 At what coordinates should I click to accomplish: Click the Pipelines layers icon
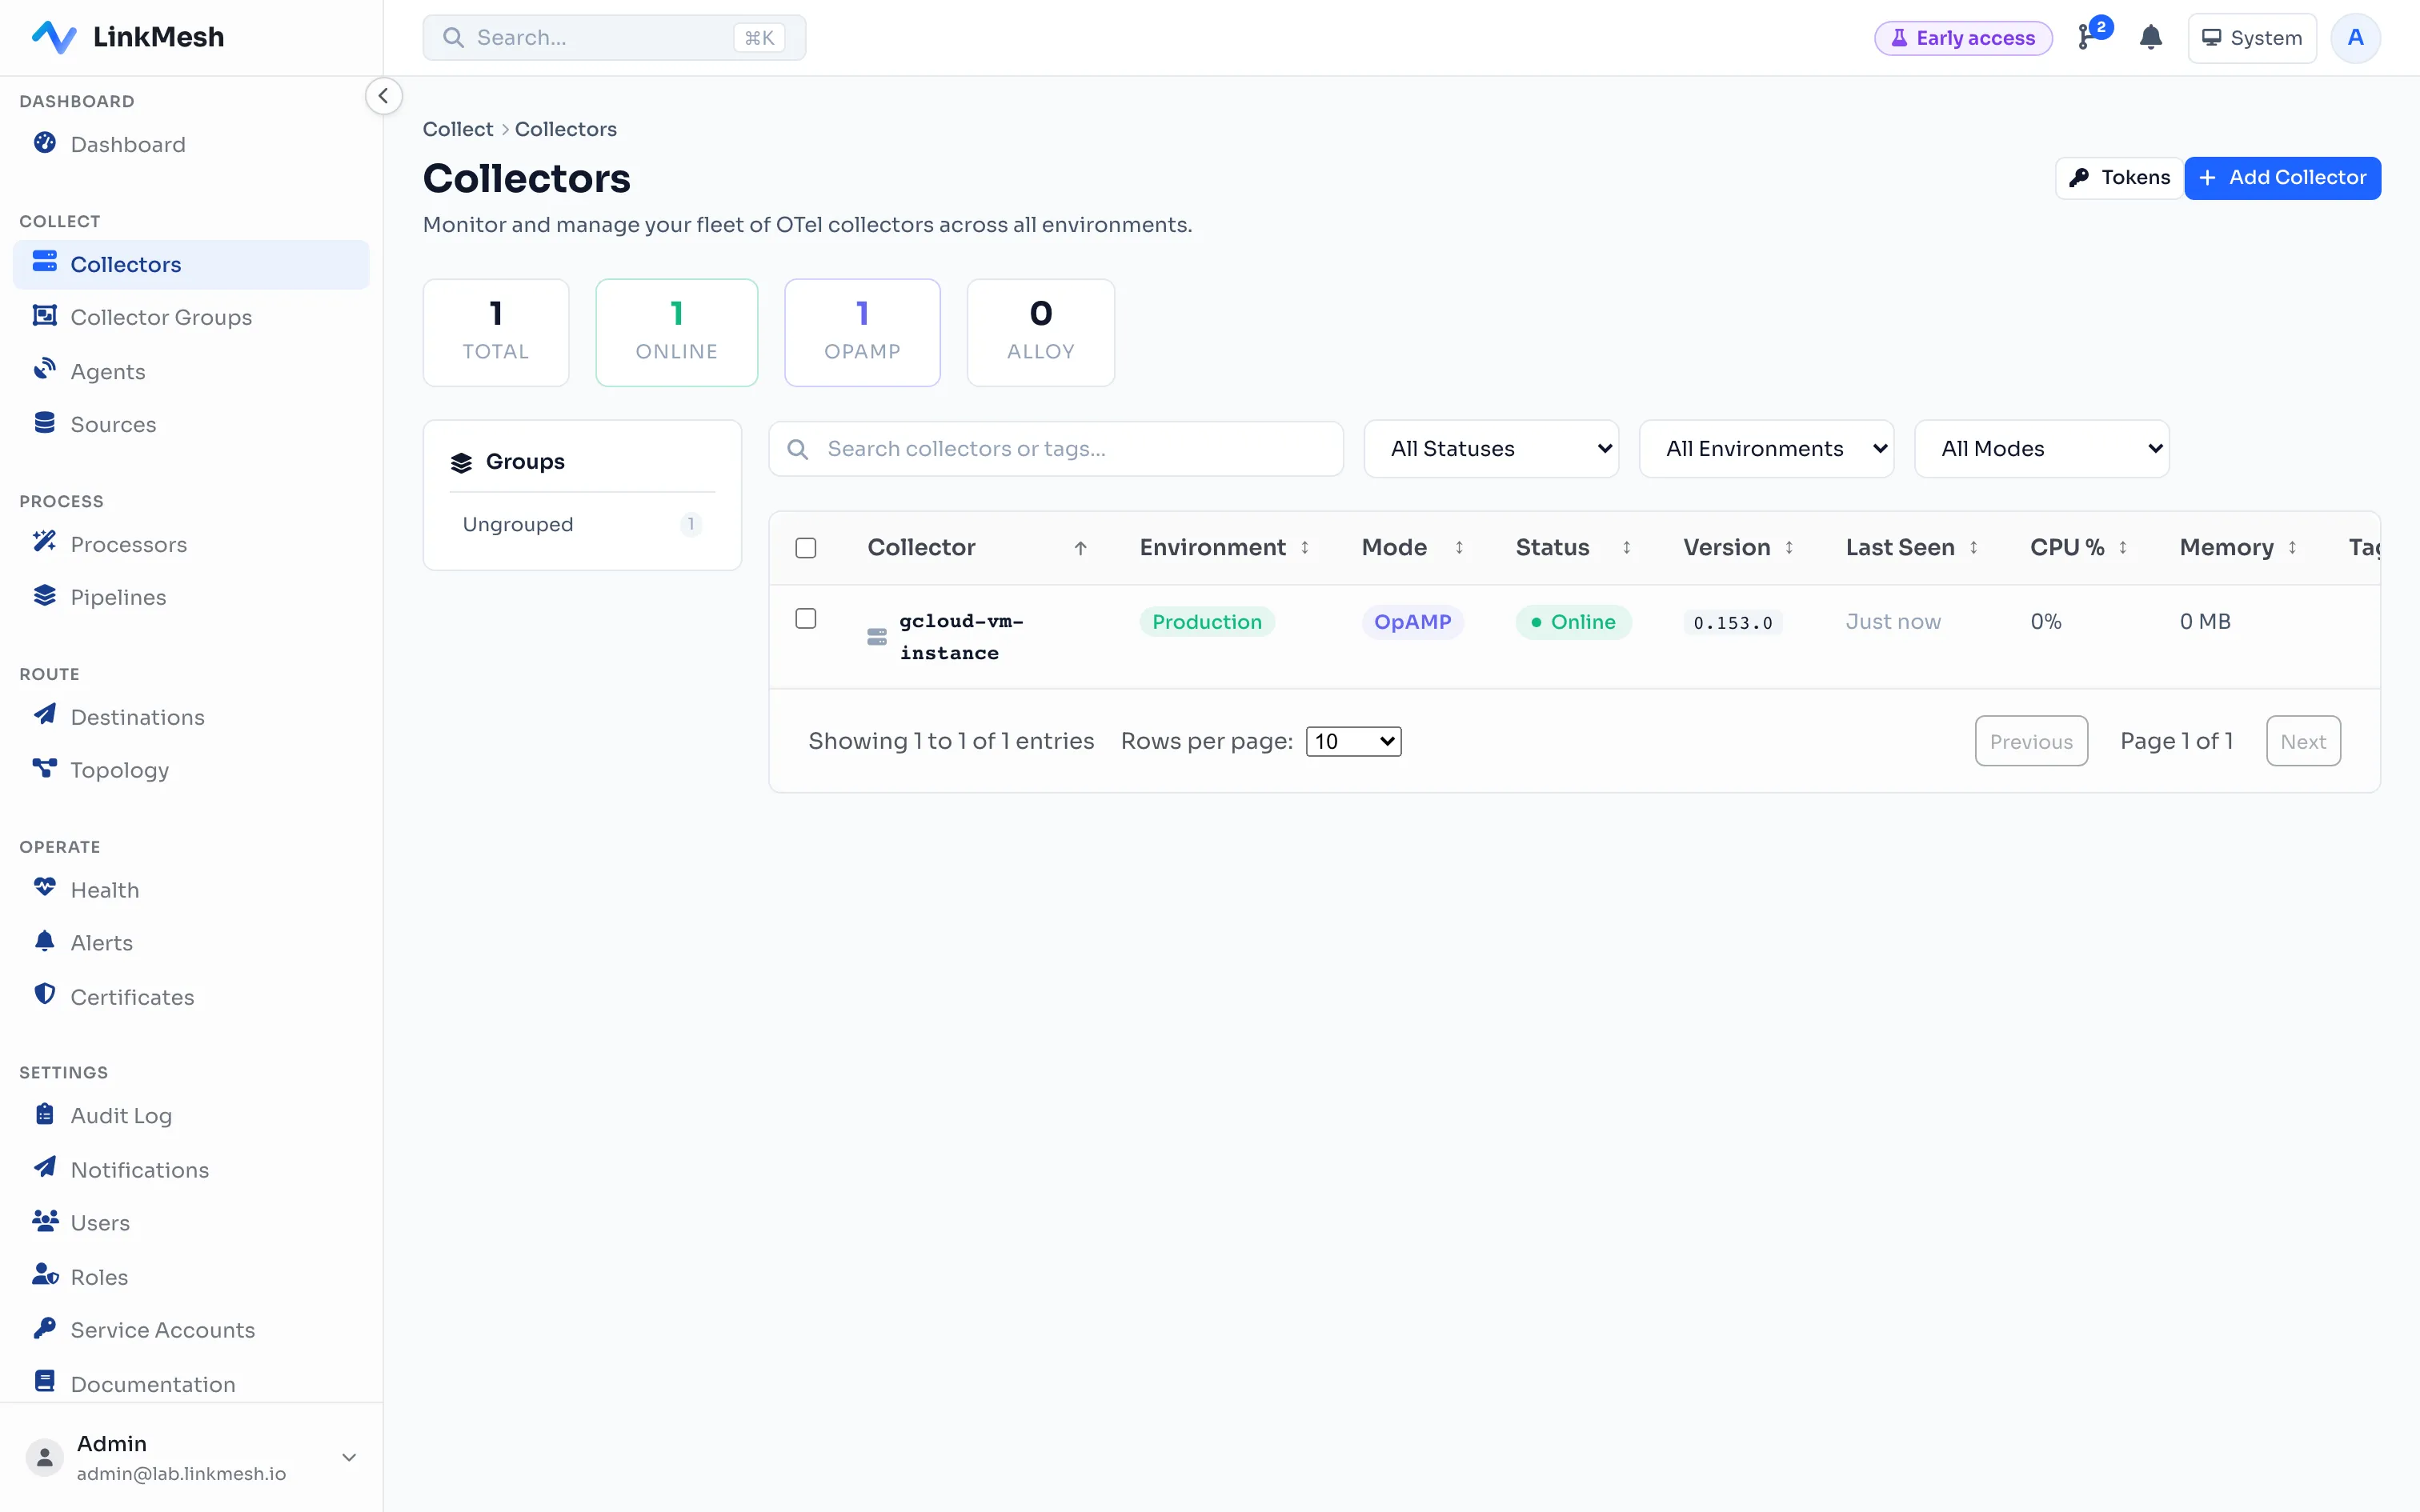(x=45, y=596)
